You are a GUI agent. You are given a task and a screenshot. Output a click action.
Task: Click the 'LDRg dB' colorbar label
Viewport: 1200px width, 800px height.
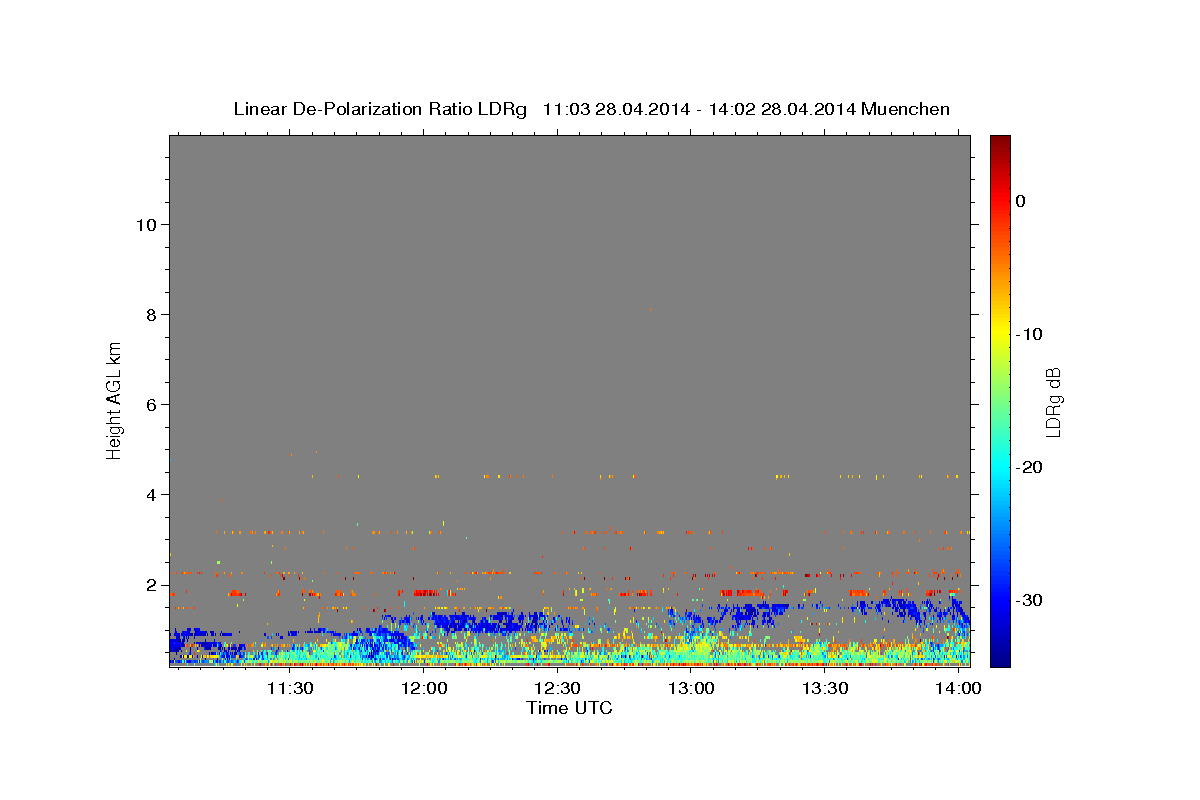(x=1052, y=402)
